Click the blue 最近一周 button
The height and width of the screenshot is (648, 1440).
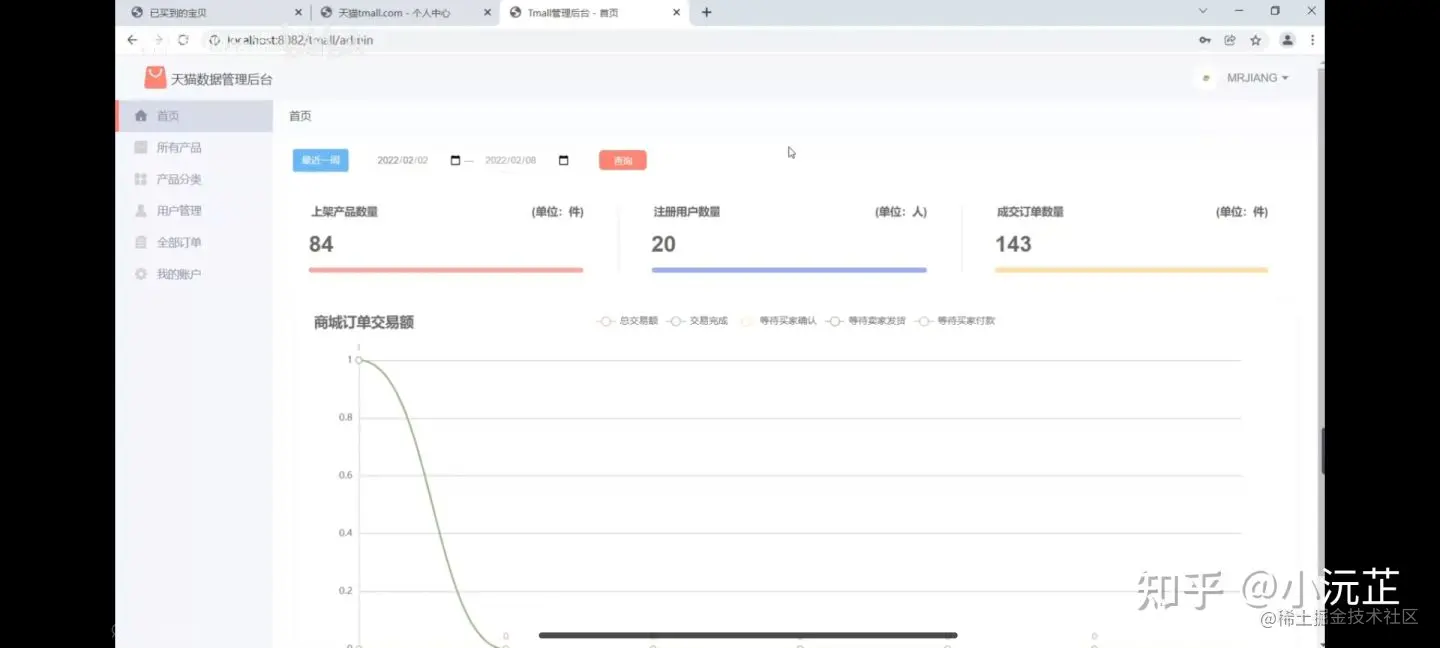coord(320,160)
